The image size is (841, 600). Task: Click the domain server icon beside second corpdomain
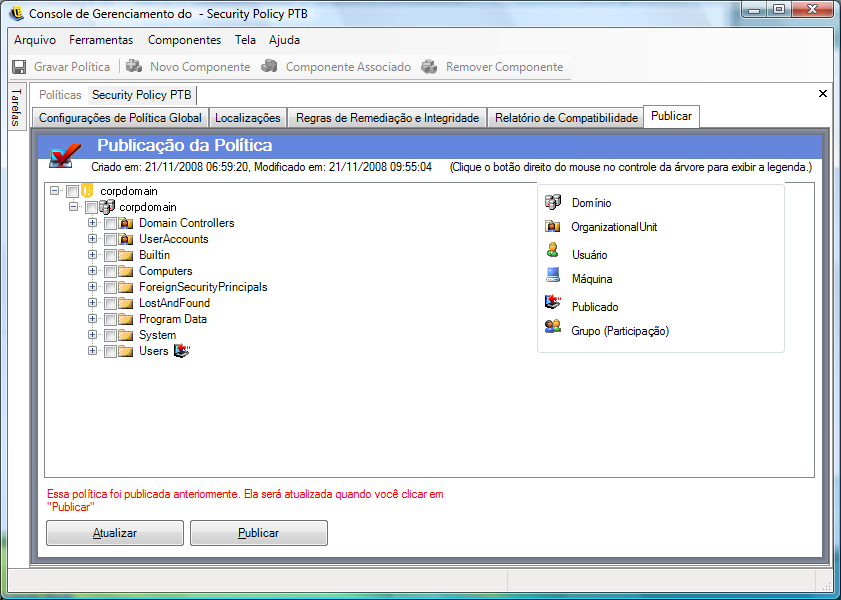click(x=107, y=206)
